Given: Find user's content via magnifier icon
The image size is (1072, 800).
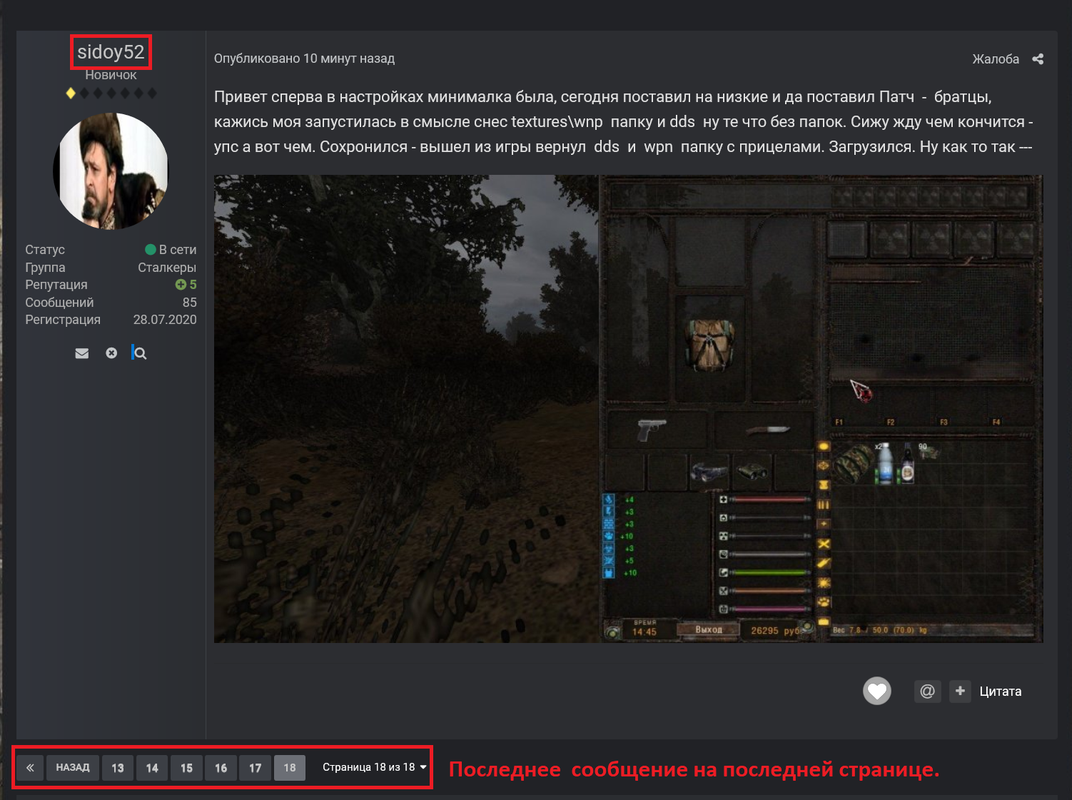Looking at the screenshot, I should [140, 354].
